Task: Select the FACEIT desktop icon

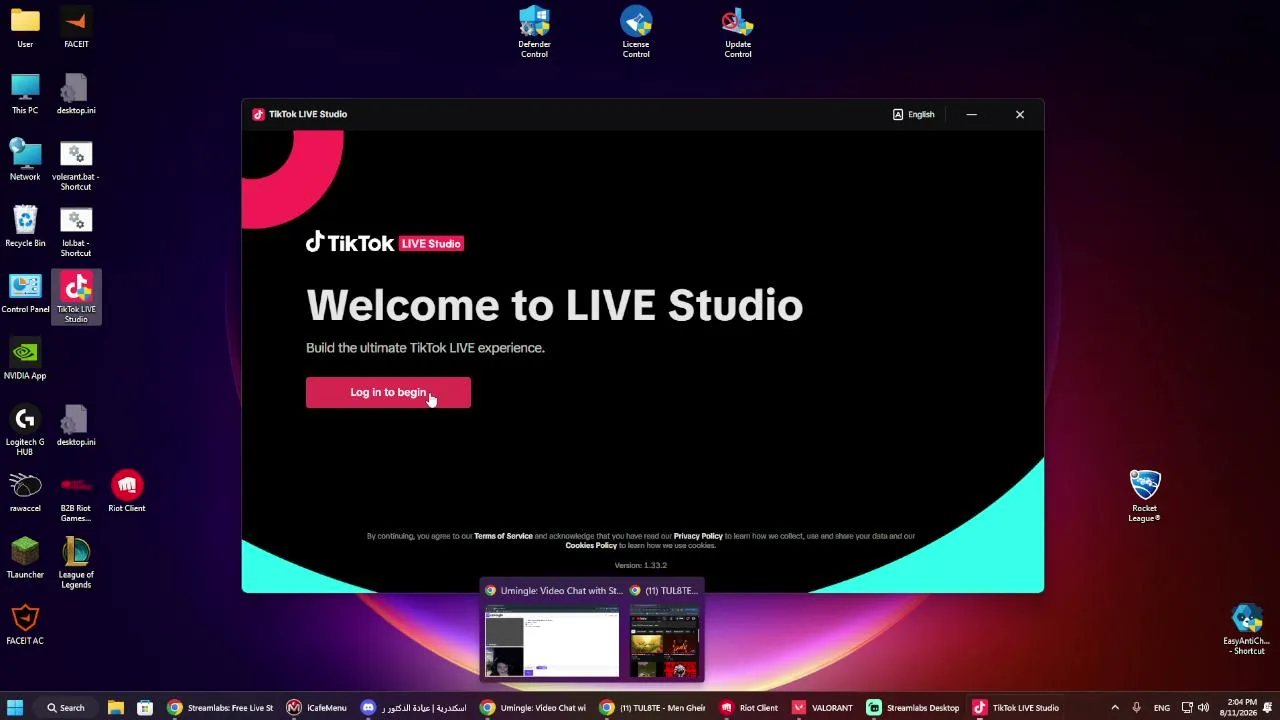Action: [76, 28]
